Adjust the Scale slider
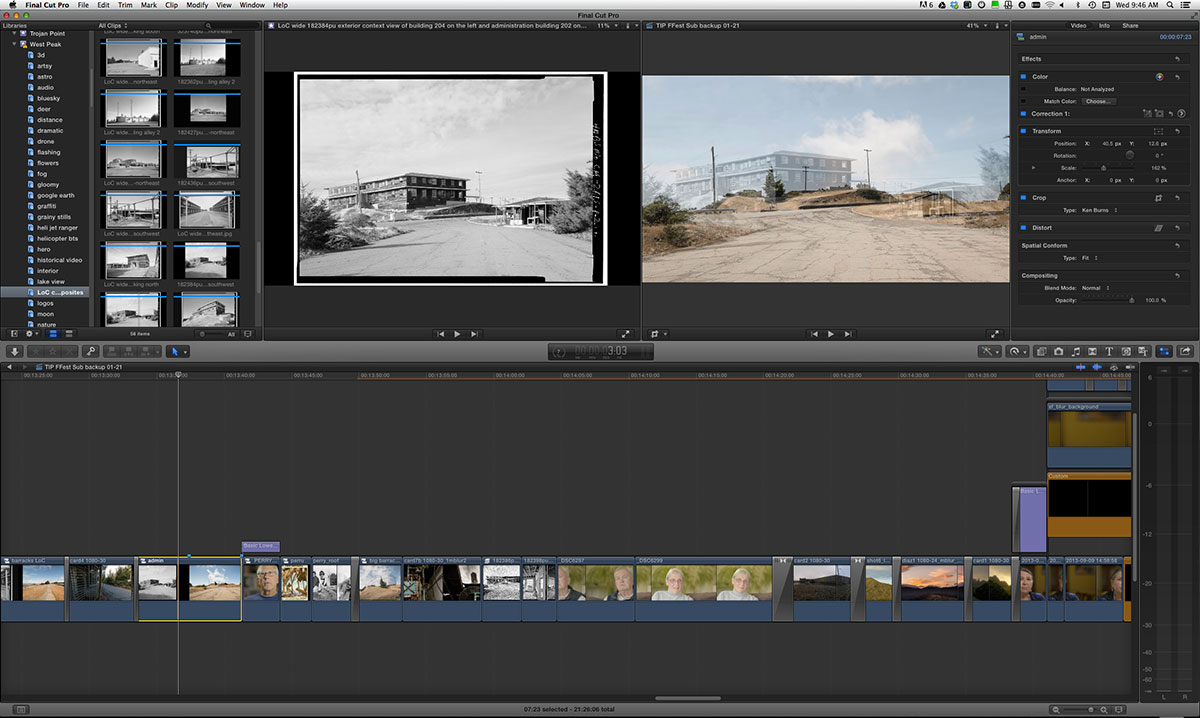This screenshot has width=1200, height=718. (x=1104, y=168)
